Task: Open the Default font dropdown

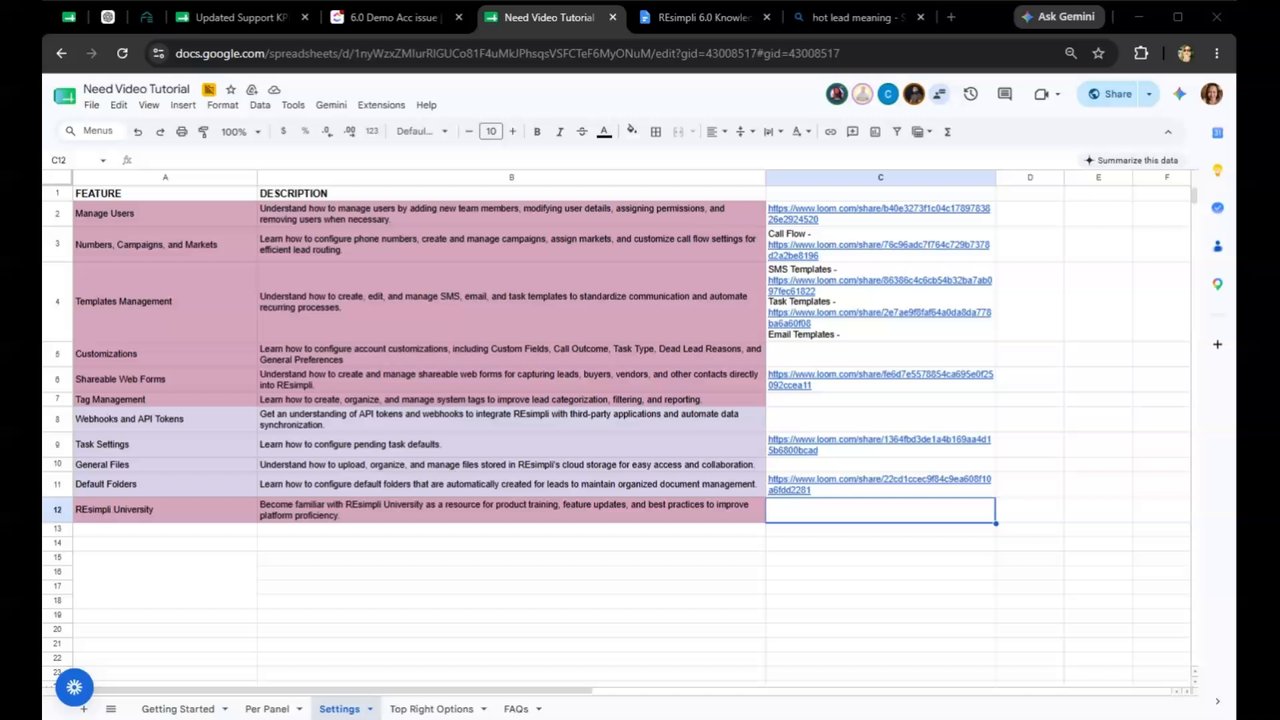Action: [x=420, y=132]
